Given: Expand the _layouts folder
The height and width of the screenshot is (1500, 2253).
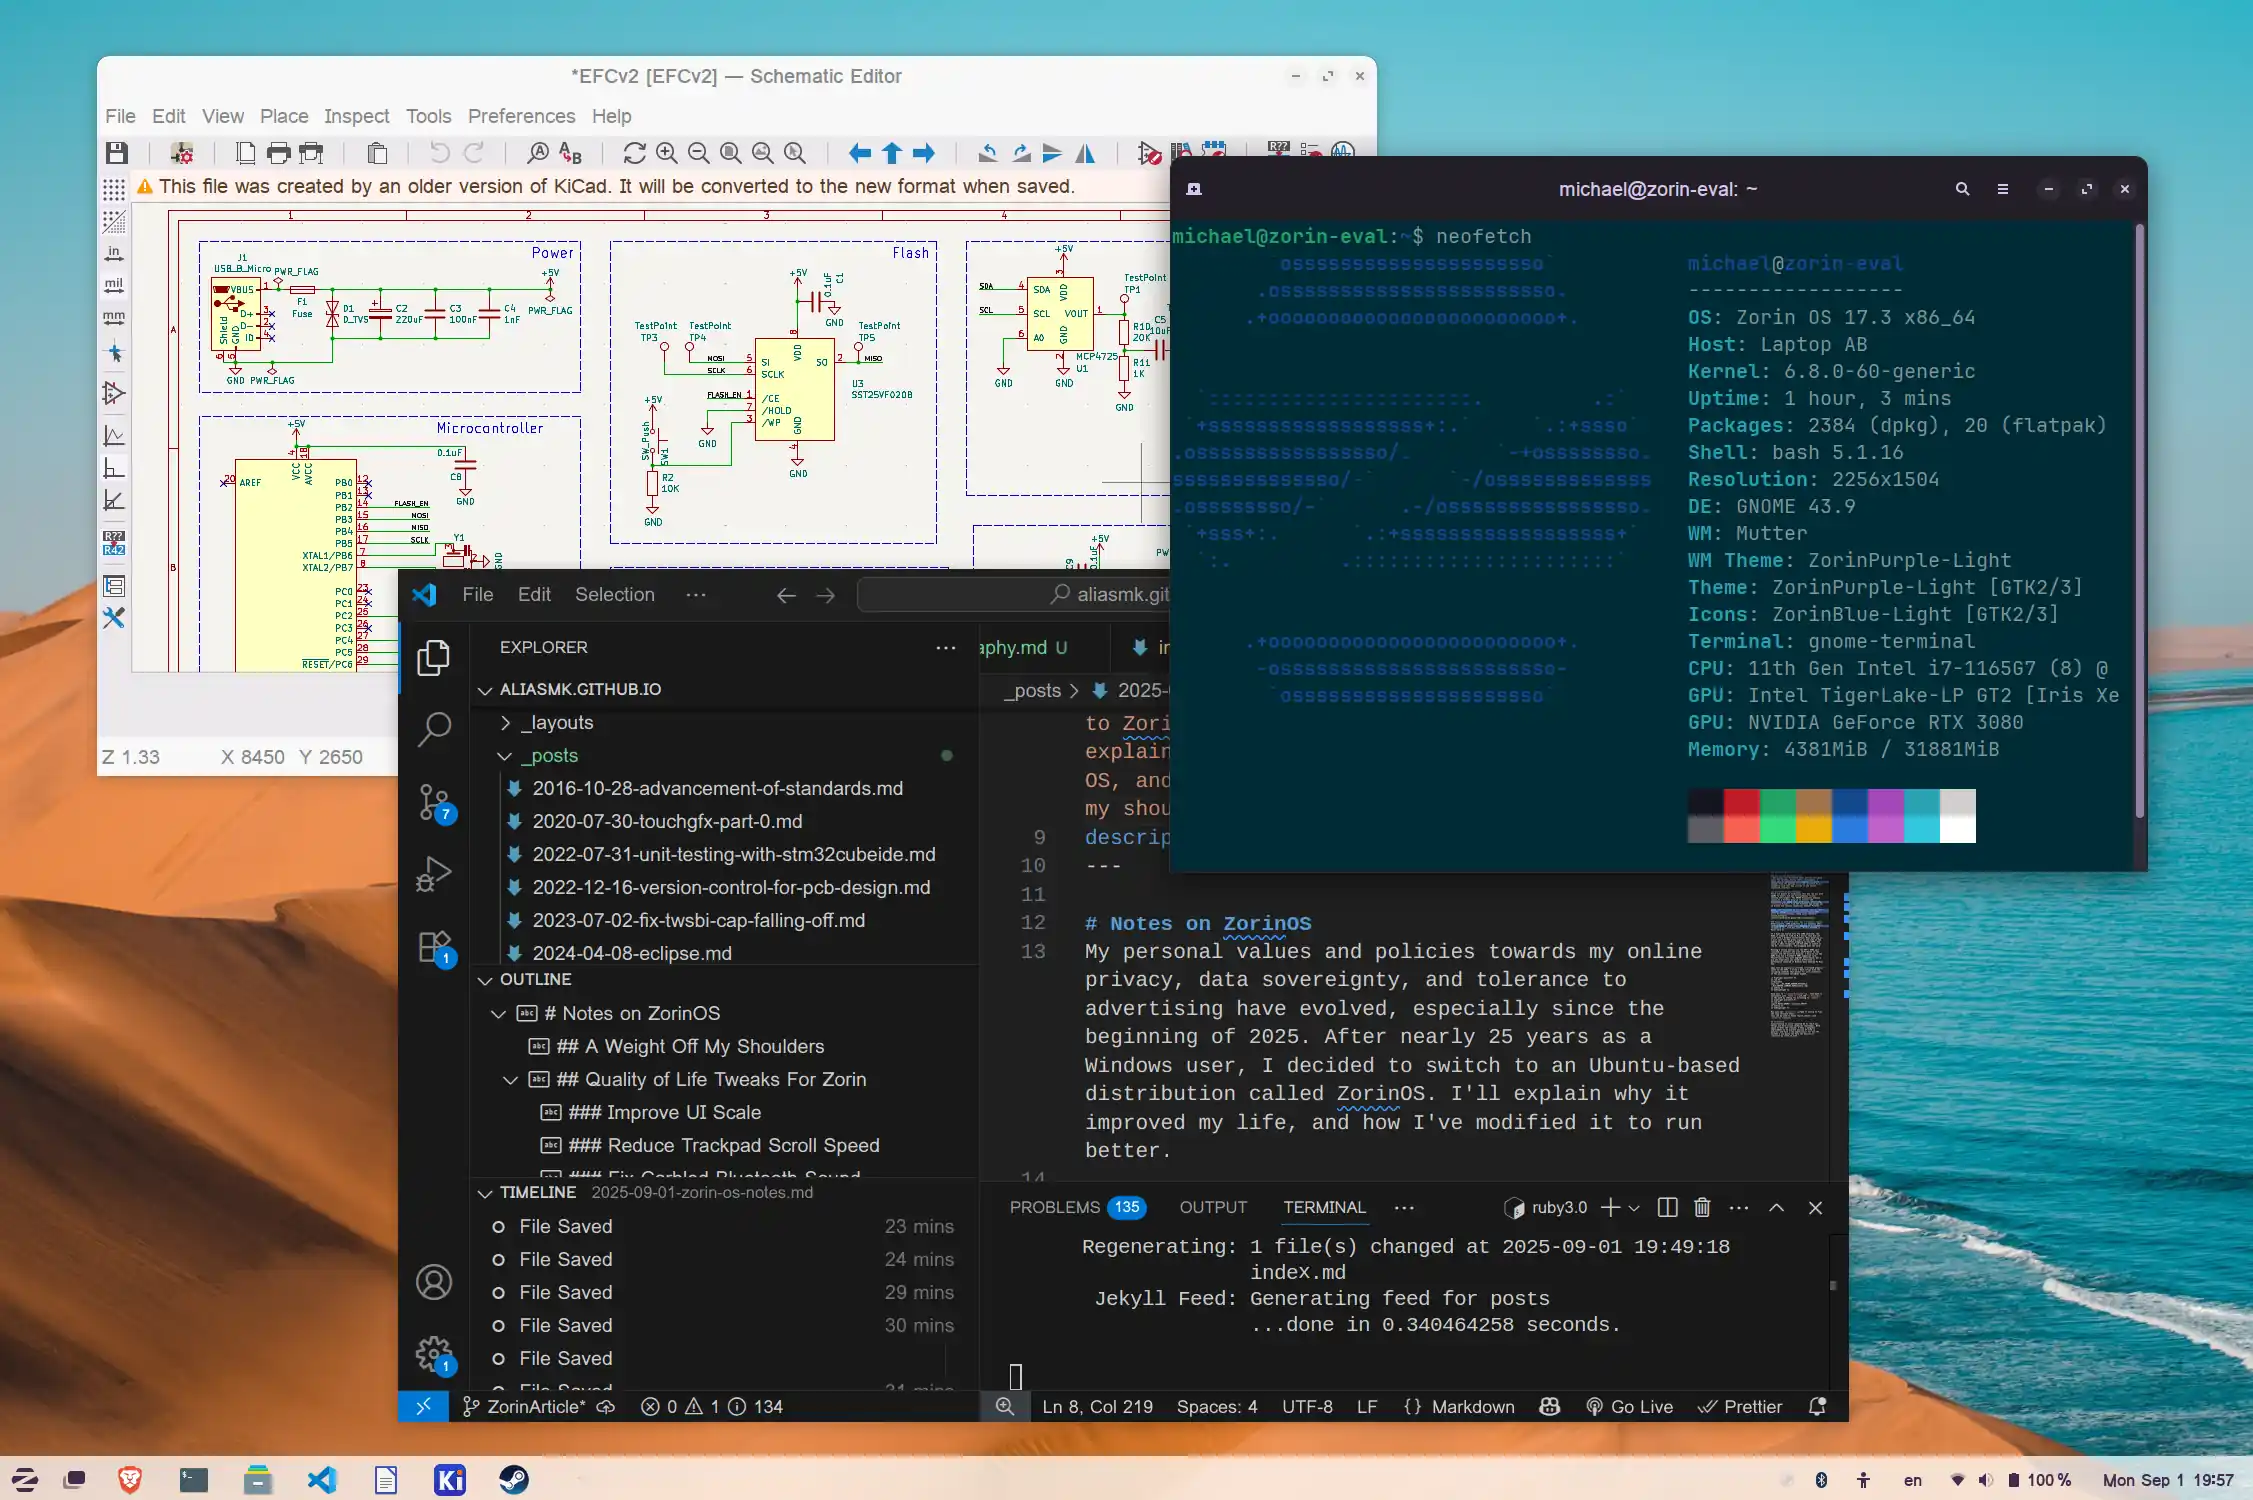Looking at the screenshot, I should [506, 723].
